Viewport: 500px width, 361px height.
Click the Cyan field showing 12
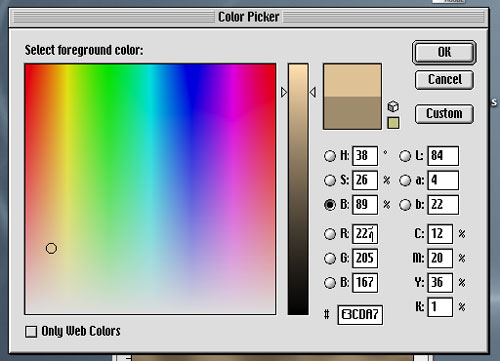440,234
